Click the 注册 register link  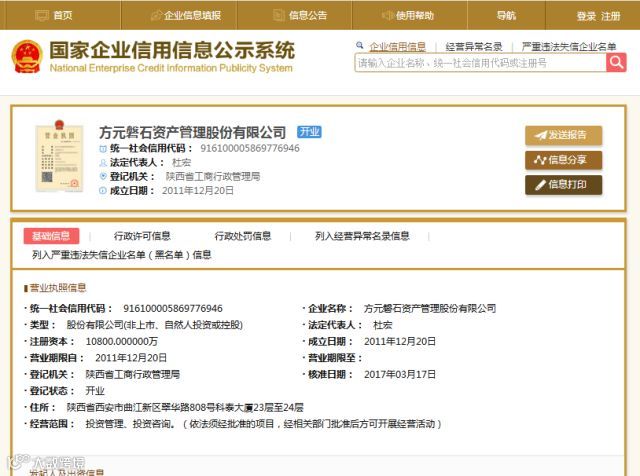tap(611, 16)
